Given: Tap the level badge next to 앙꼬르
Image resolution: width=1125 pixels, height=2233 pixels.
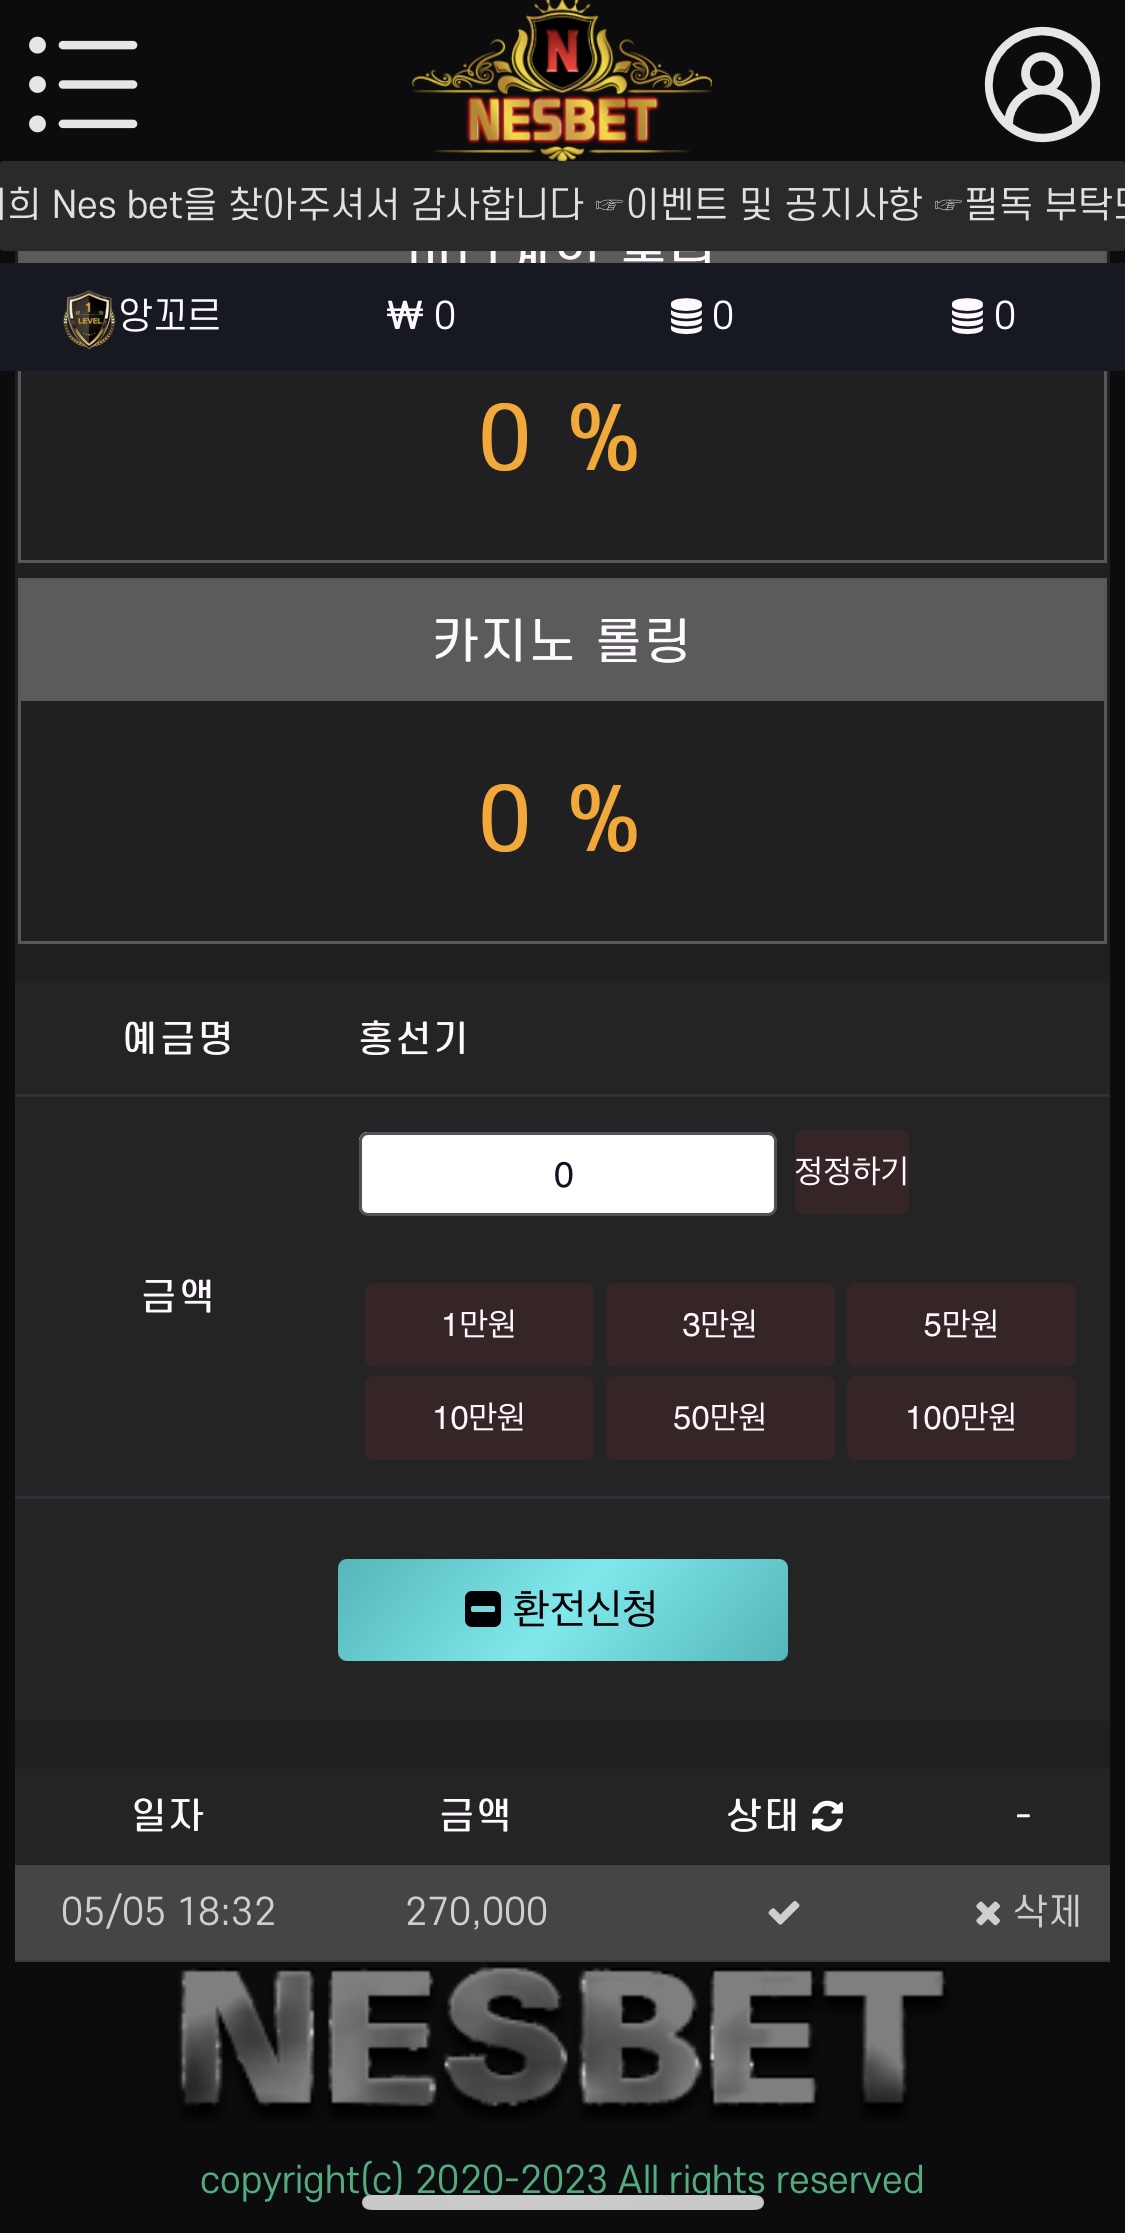Looking at the screenshot, I should click(89, 319).
